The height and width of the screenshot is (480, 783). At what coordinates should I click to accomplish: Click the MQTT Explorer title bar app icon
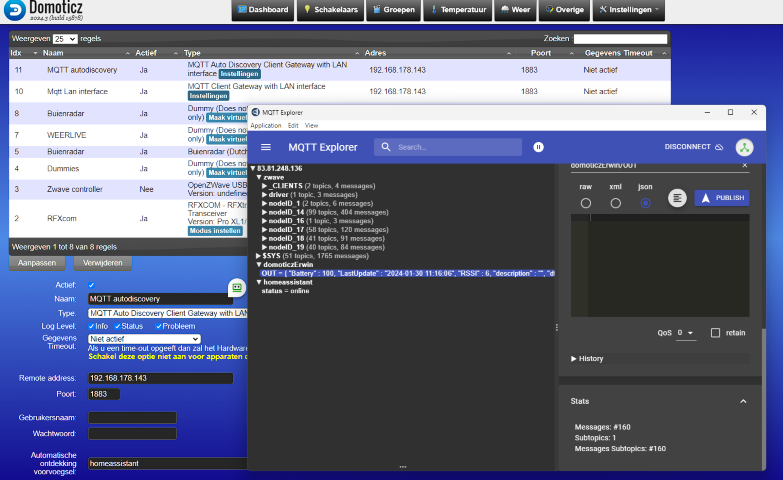256,112
